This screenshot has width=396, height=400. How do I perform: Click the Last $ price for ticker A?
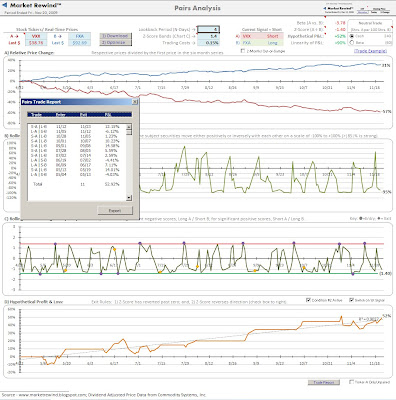(36, 43)
